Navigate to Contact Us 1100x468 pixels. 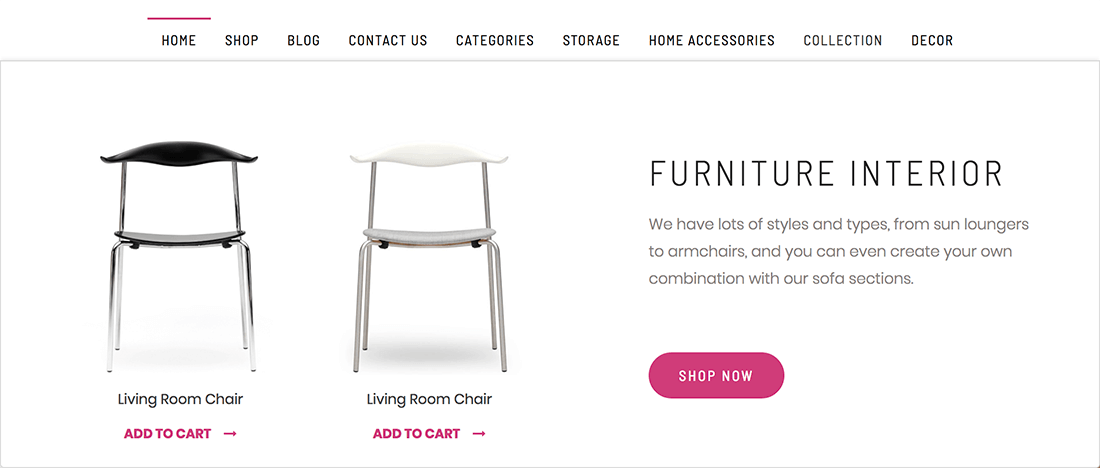pyautogui.click(x=387, y=41)
